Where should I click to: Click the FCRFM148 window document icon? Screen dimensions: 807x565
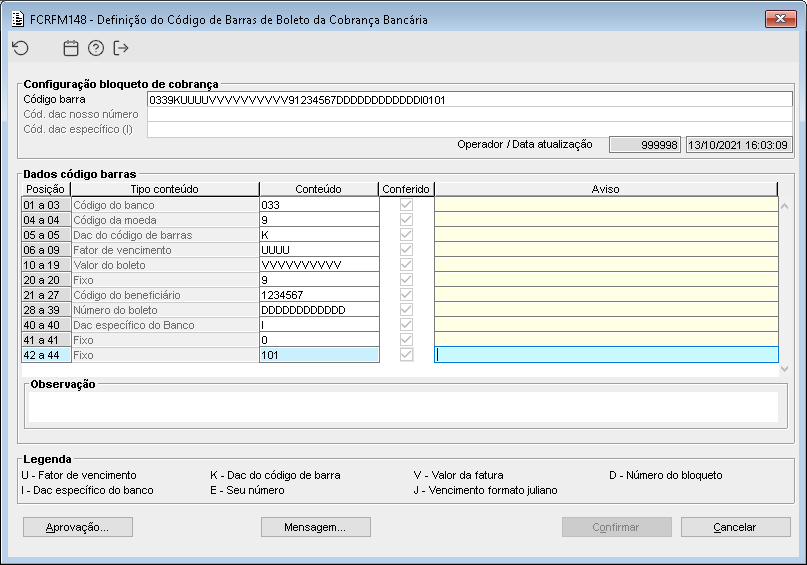(16, 17)
